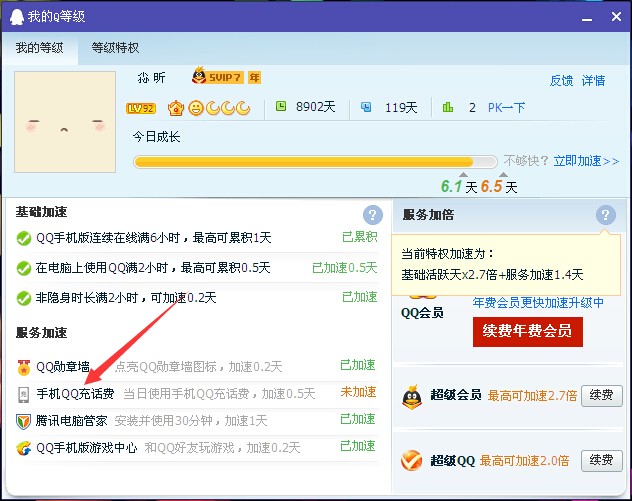Click the QQ手机版游戏中心 icon

[x=24, y=448]
